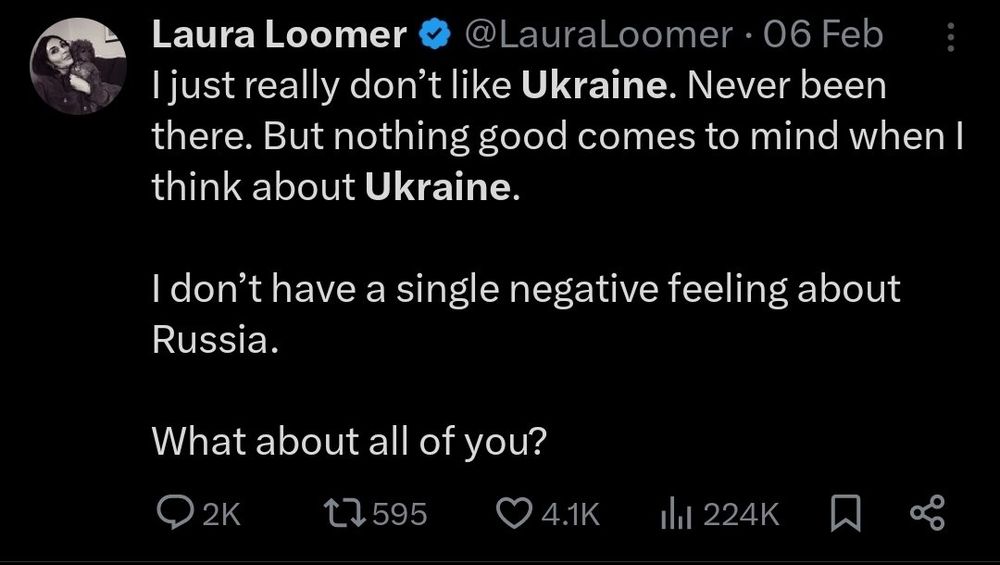Click the Laura Loomer display name

277,36
